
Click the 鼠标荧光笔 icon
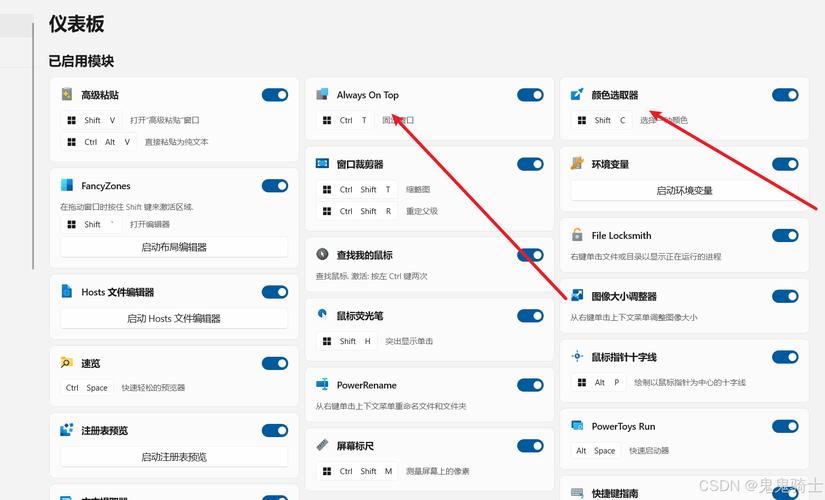pos(322,315)
